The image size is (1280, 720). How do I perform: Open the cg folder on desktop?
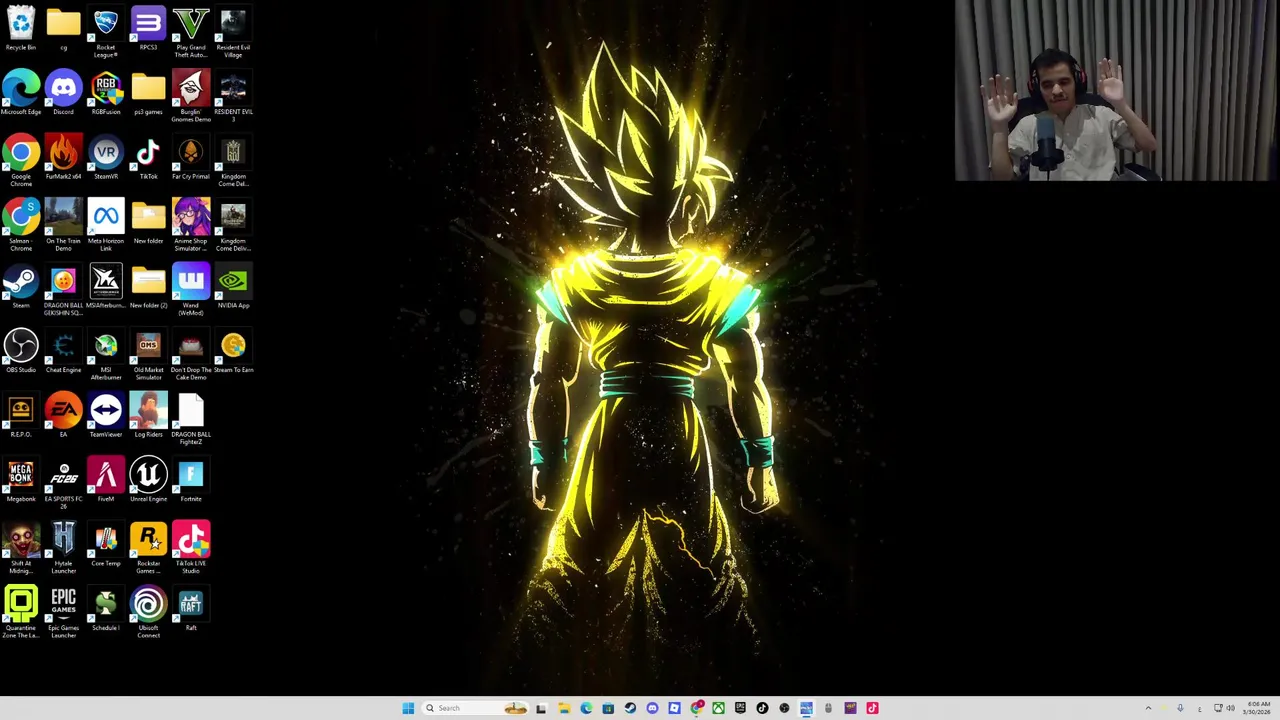[x=63, y=29]
